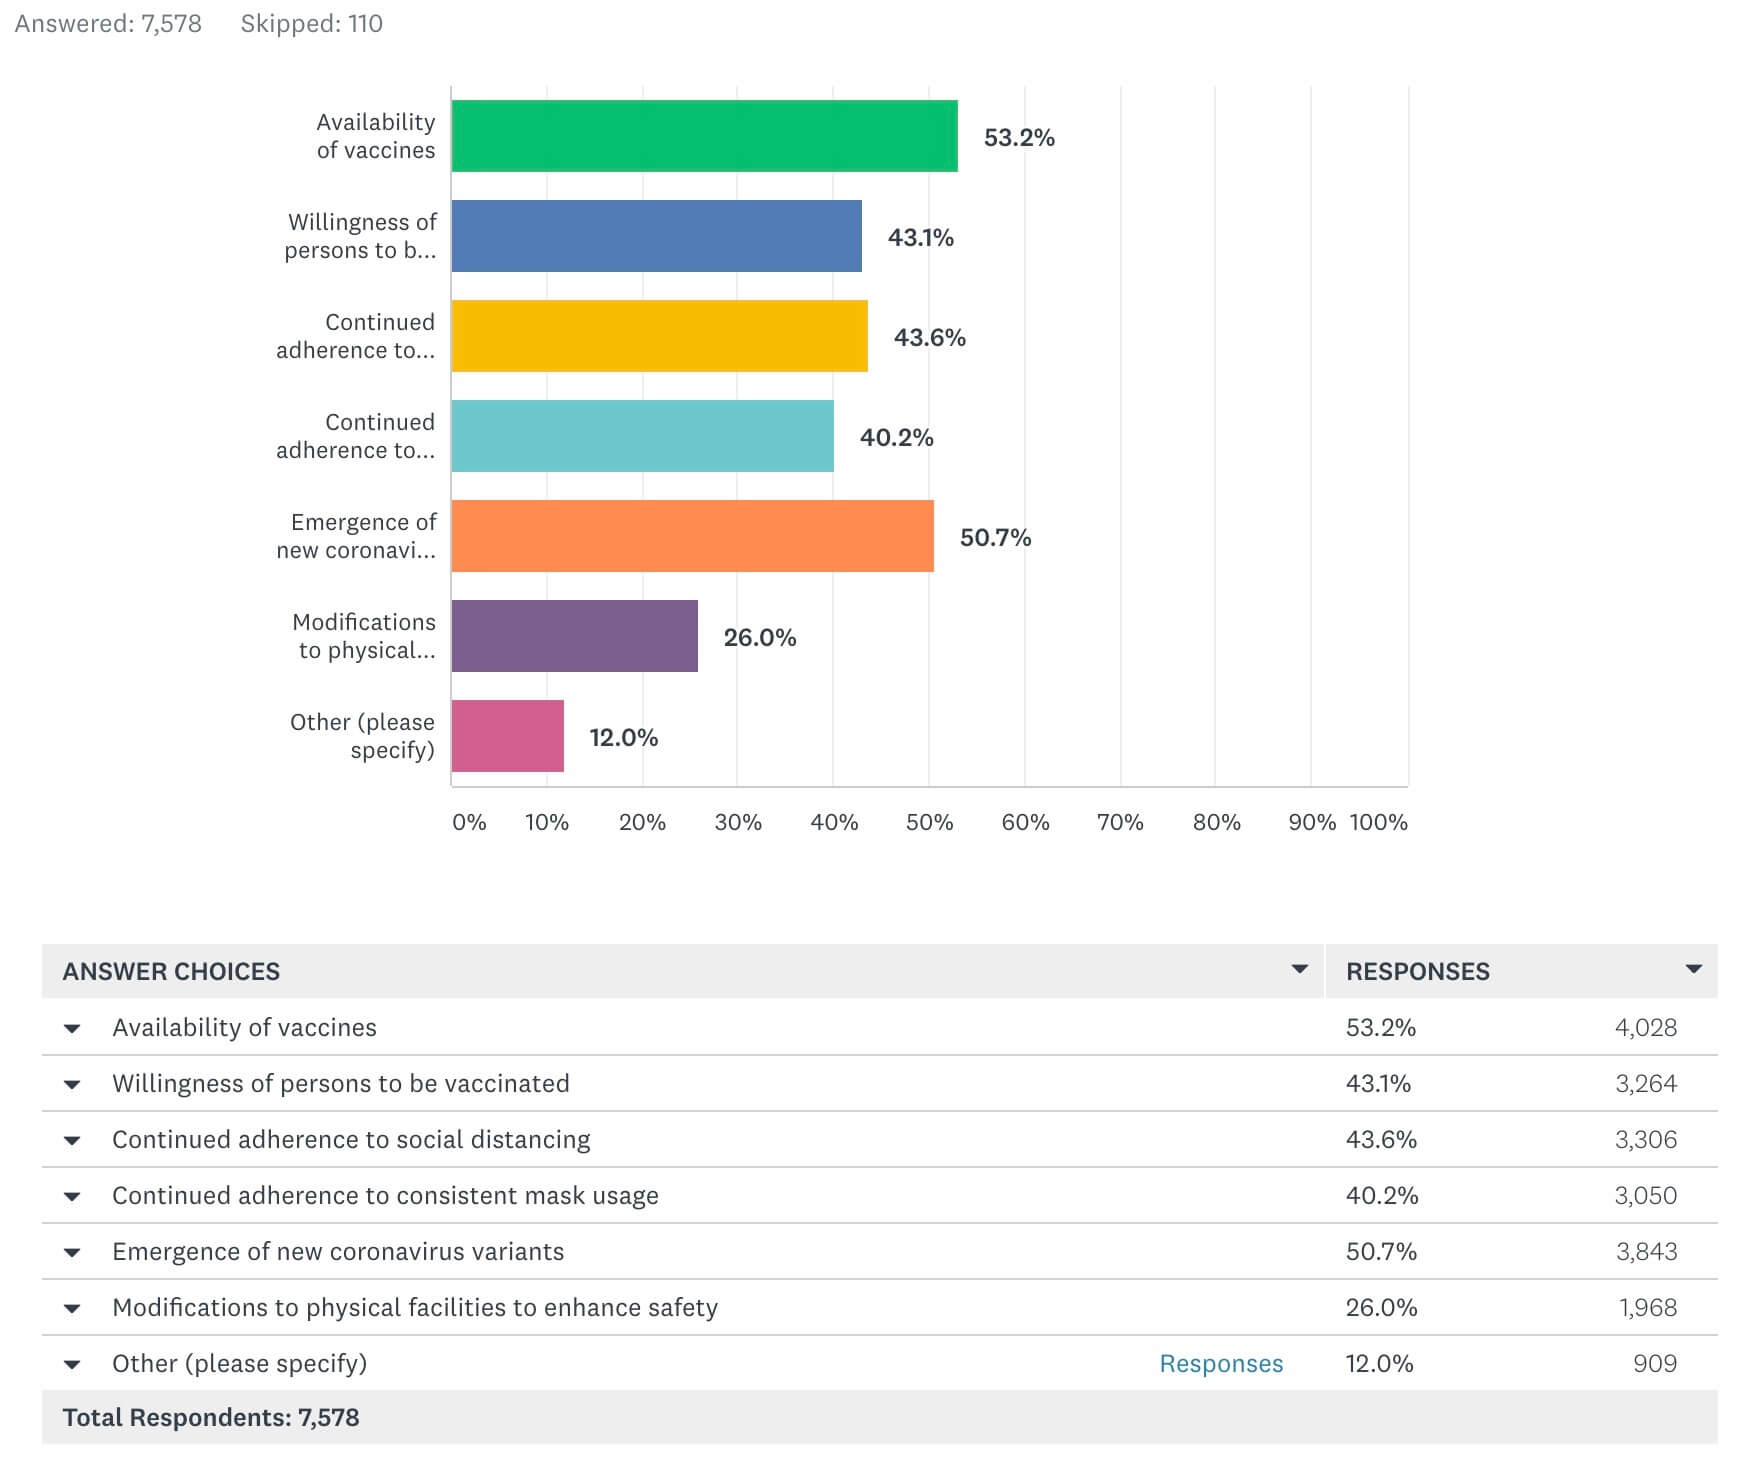Click the Answered: 7,578 label

(108, 24)
